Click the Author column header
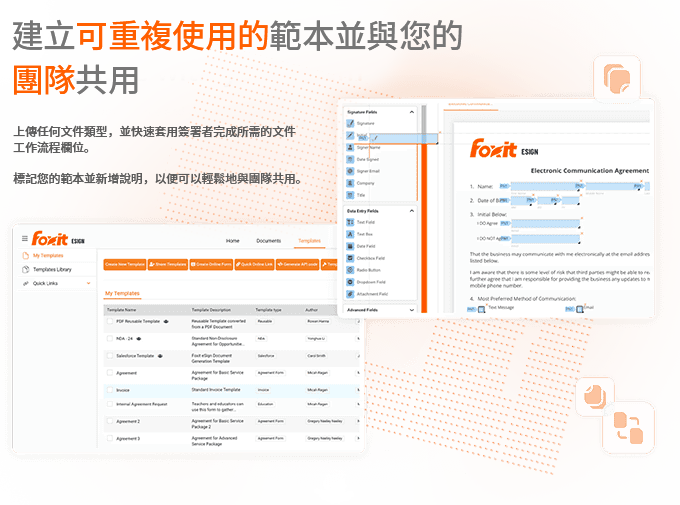This screenshot has width=680, height=505. point(311,310)
